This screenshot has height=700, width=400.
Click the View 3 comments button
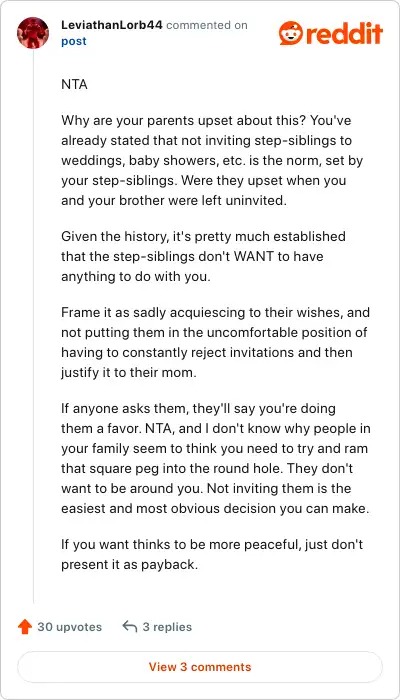click(x=200, y=667)
